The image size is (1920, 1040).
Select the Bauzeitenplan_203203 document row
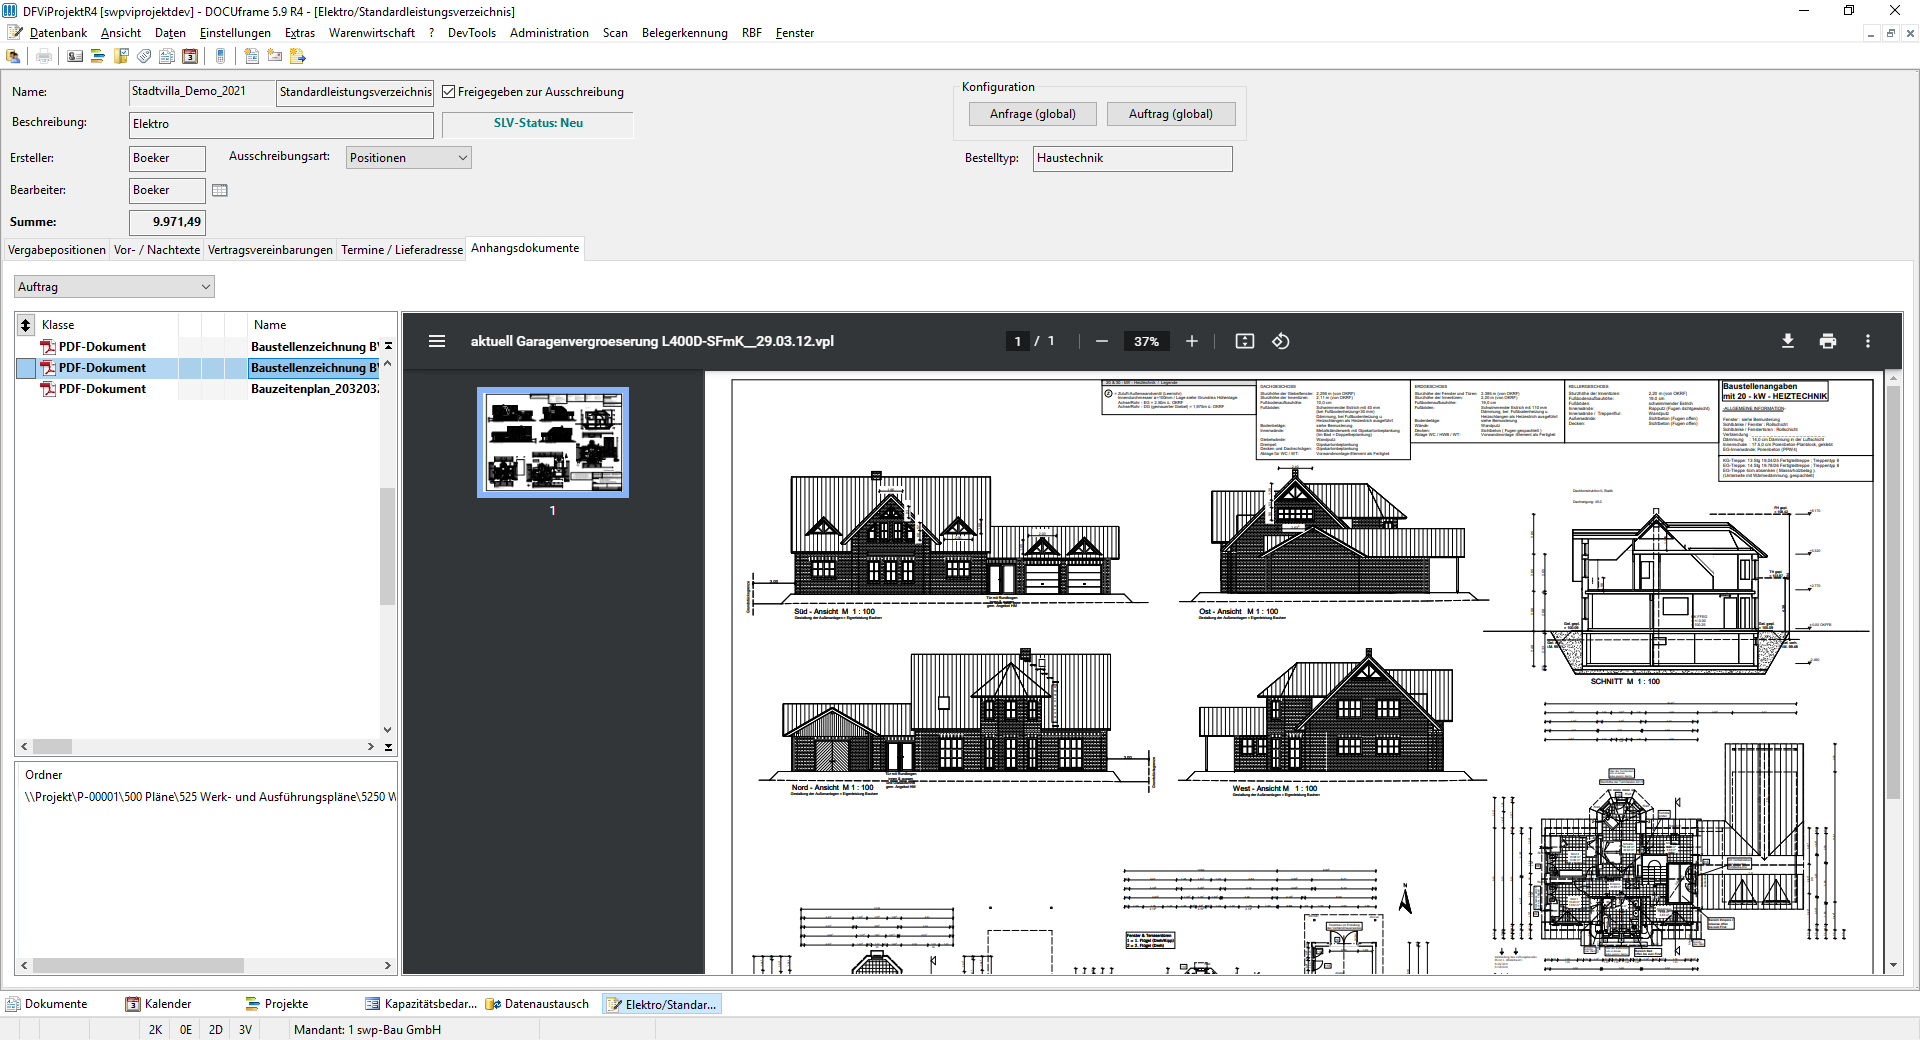[x=198, y=389]
